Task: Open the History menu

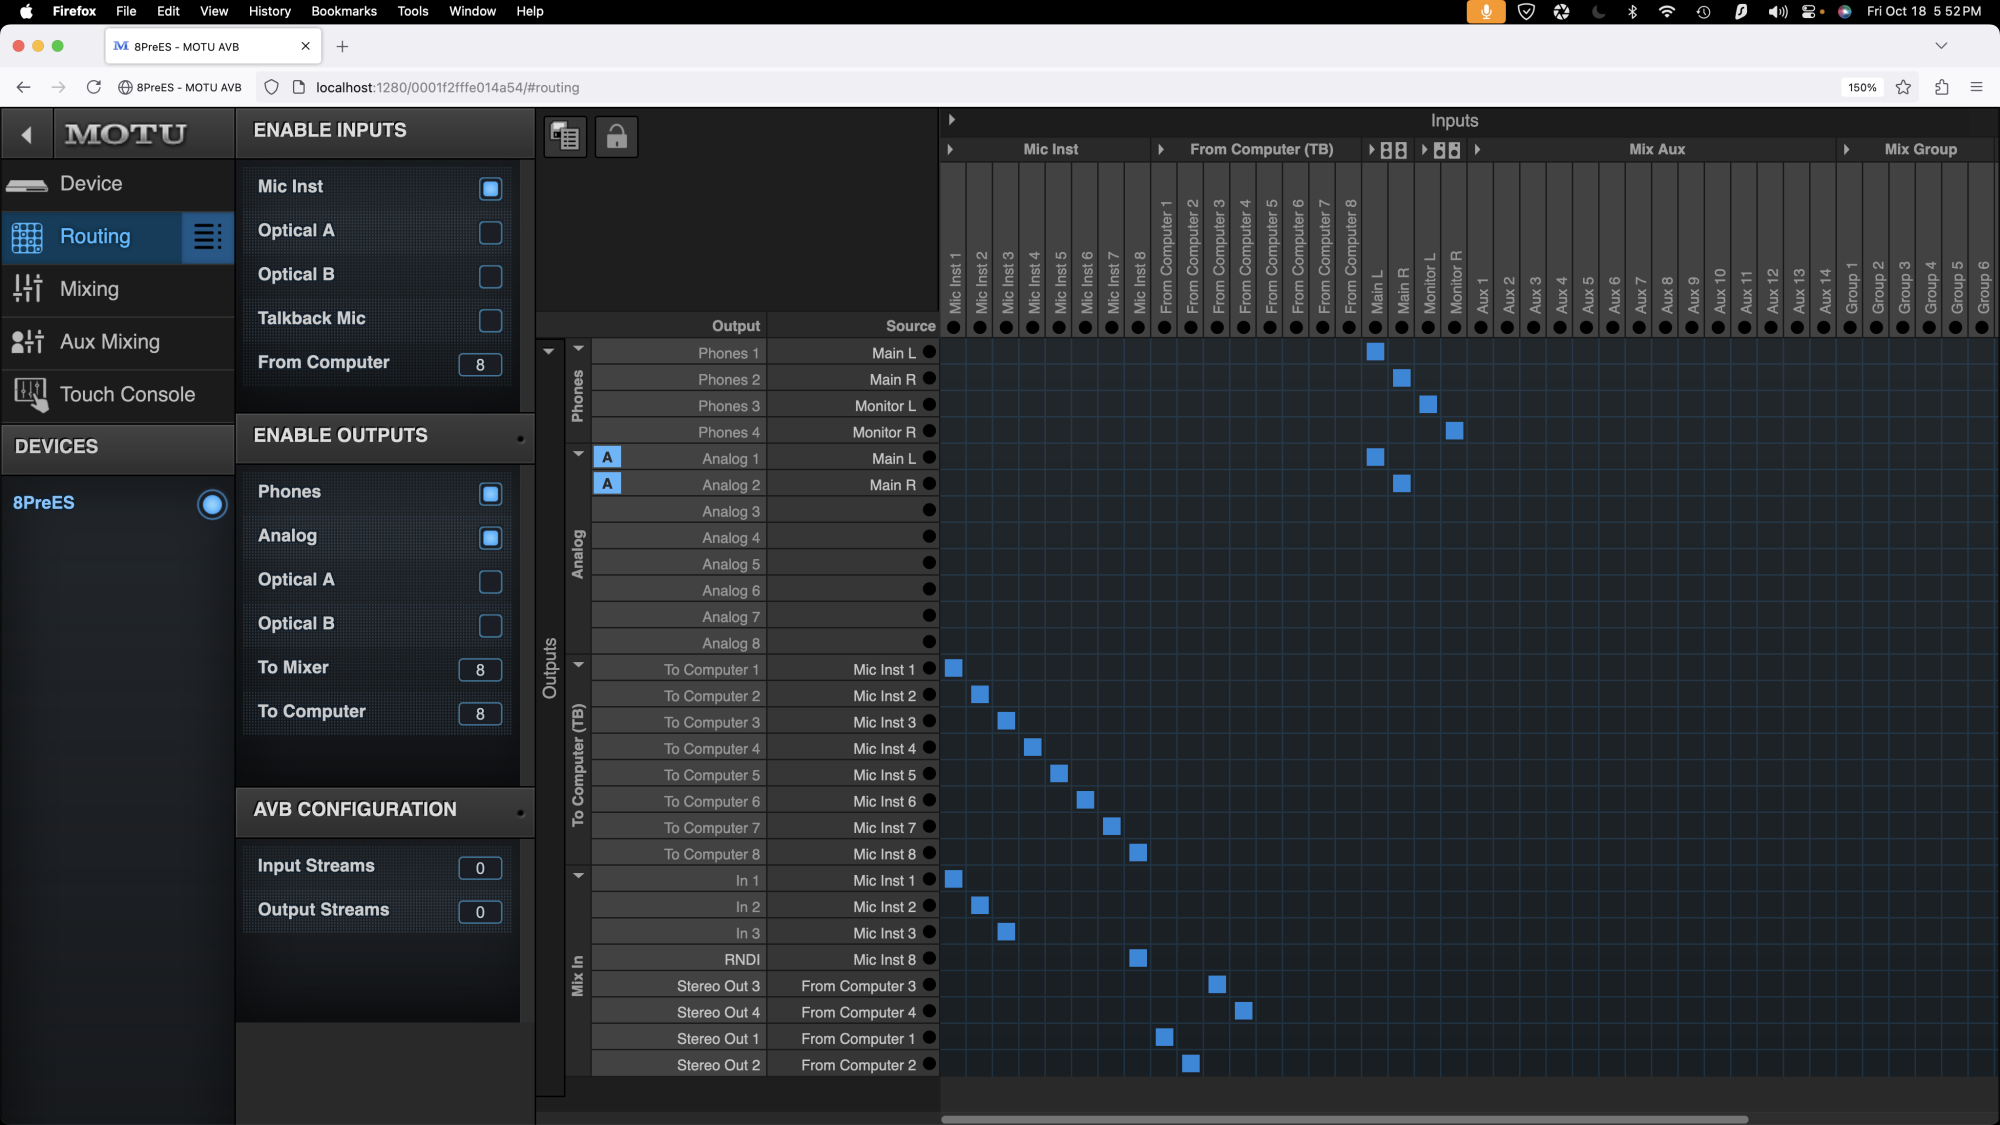Action: click(x=269, y=11)
